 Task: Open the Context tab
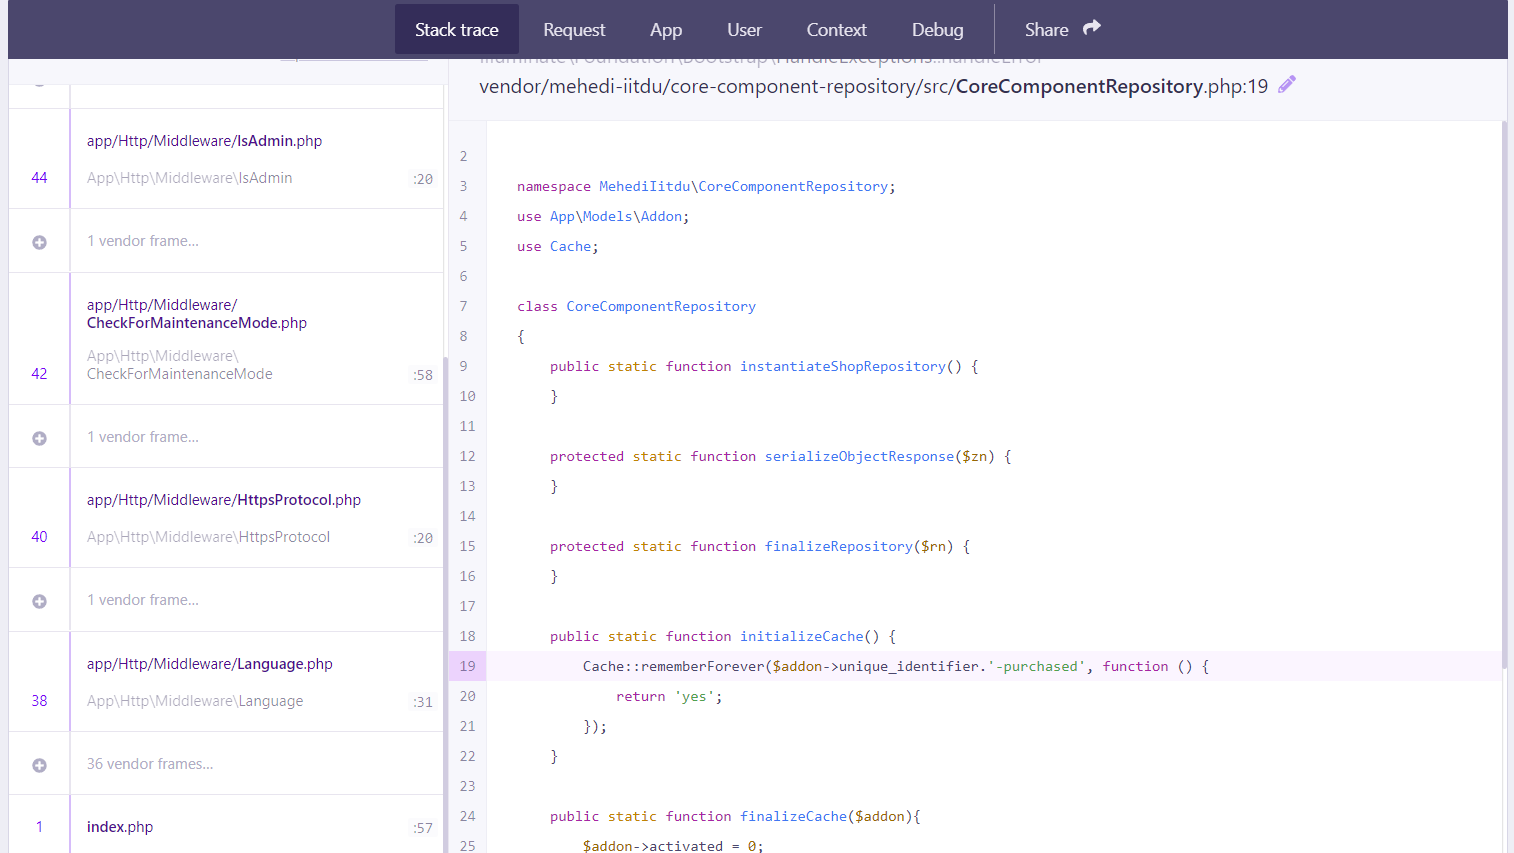click(x=836, y=29)
